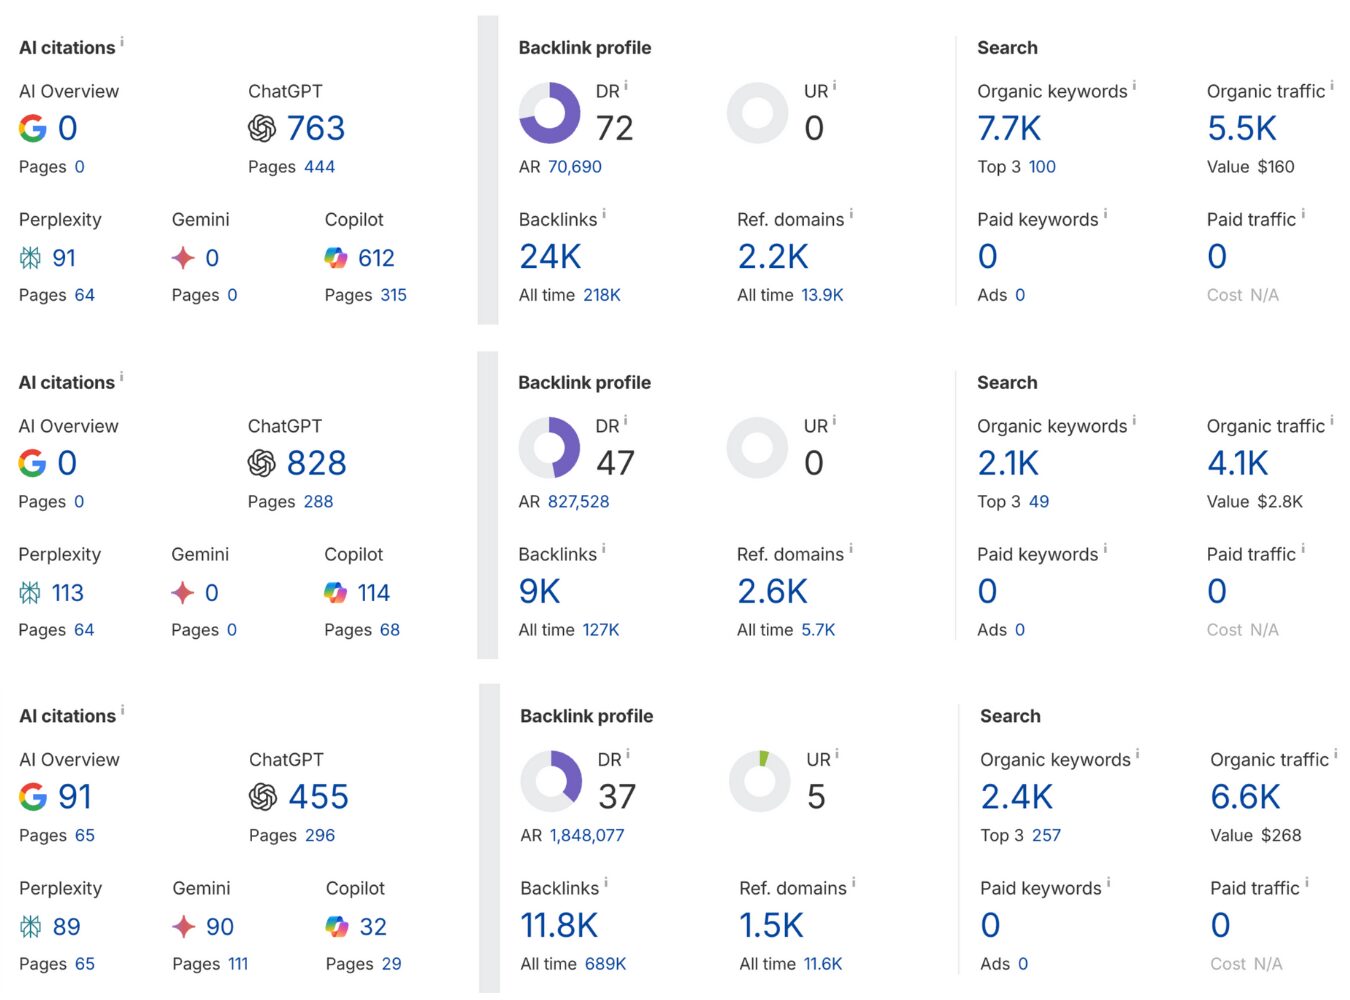Click the ChatGPT icon beside 763

click(262, 128)
